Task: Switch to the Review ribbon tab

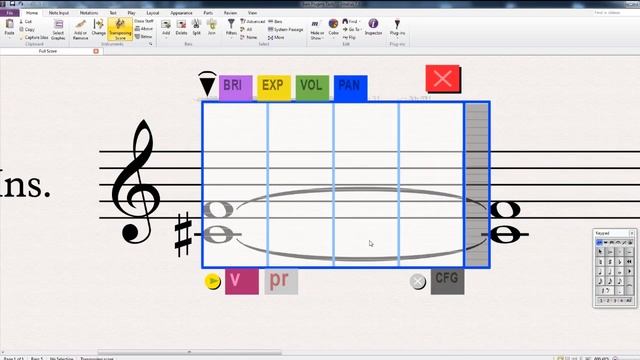Action: (x=230, y=13)
